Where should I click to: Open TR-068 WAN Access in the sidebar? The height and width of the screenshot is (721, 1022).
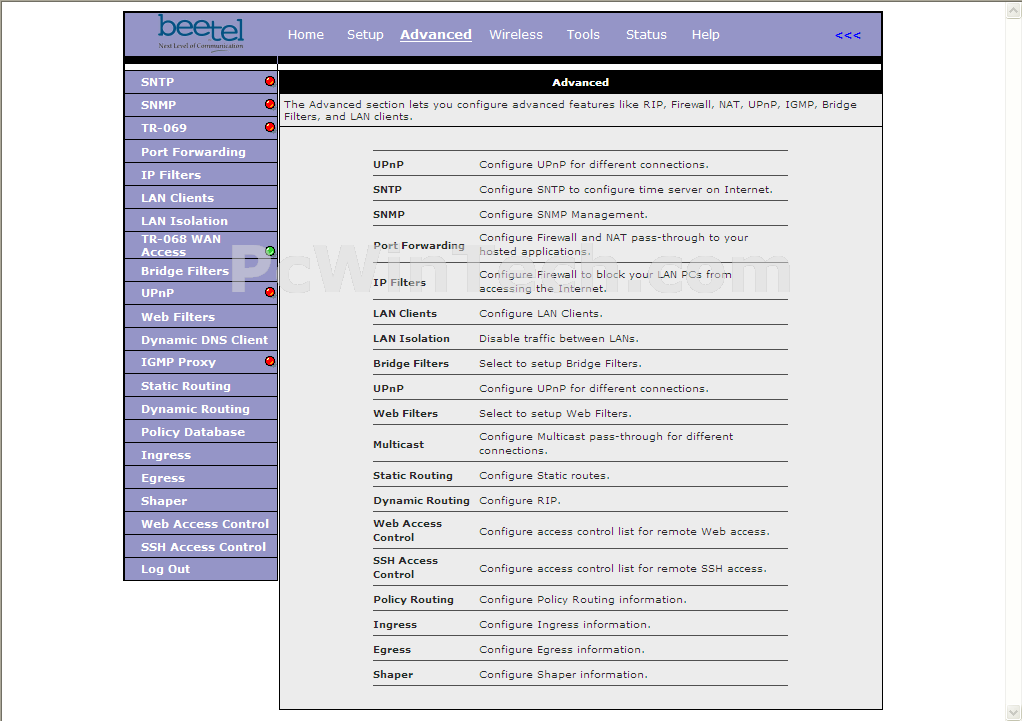[181, 245]
